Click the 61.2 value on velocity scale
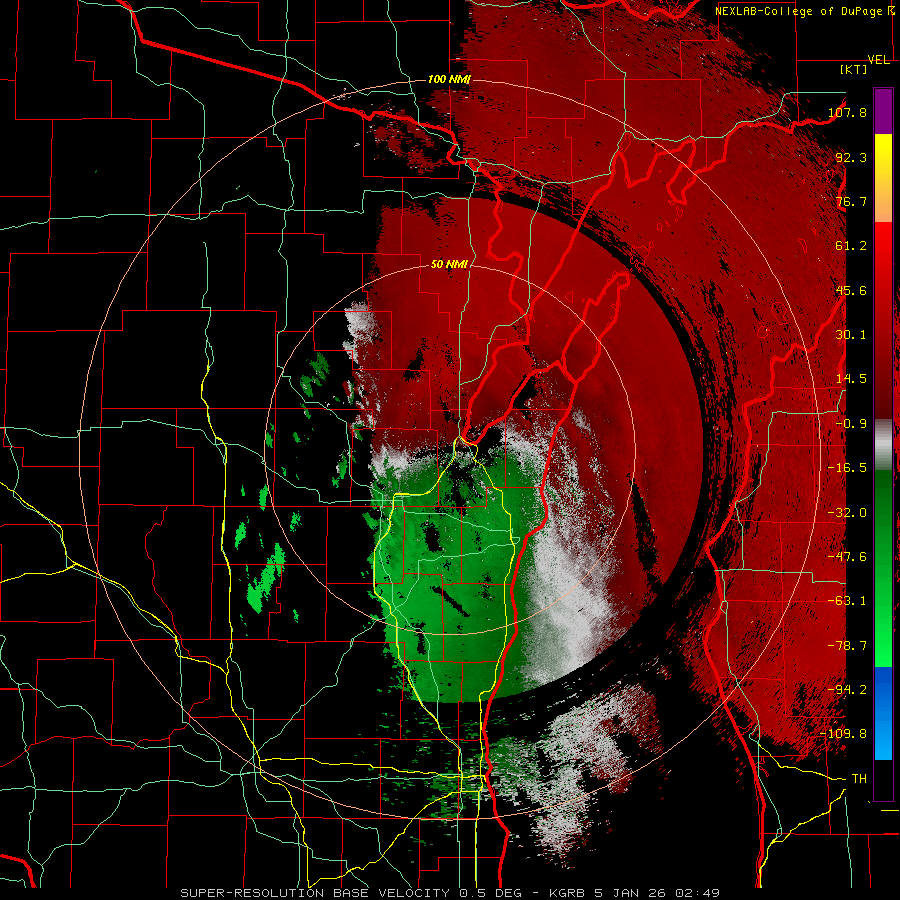Image resolution: width=900 pixels, height=900 pixels. coord(851,246)
